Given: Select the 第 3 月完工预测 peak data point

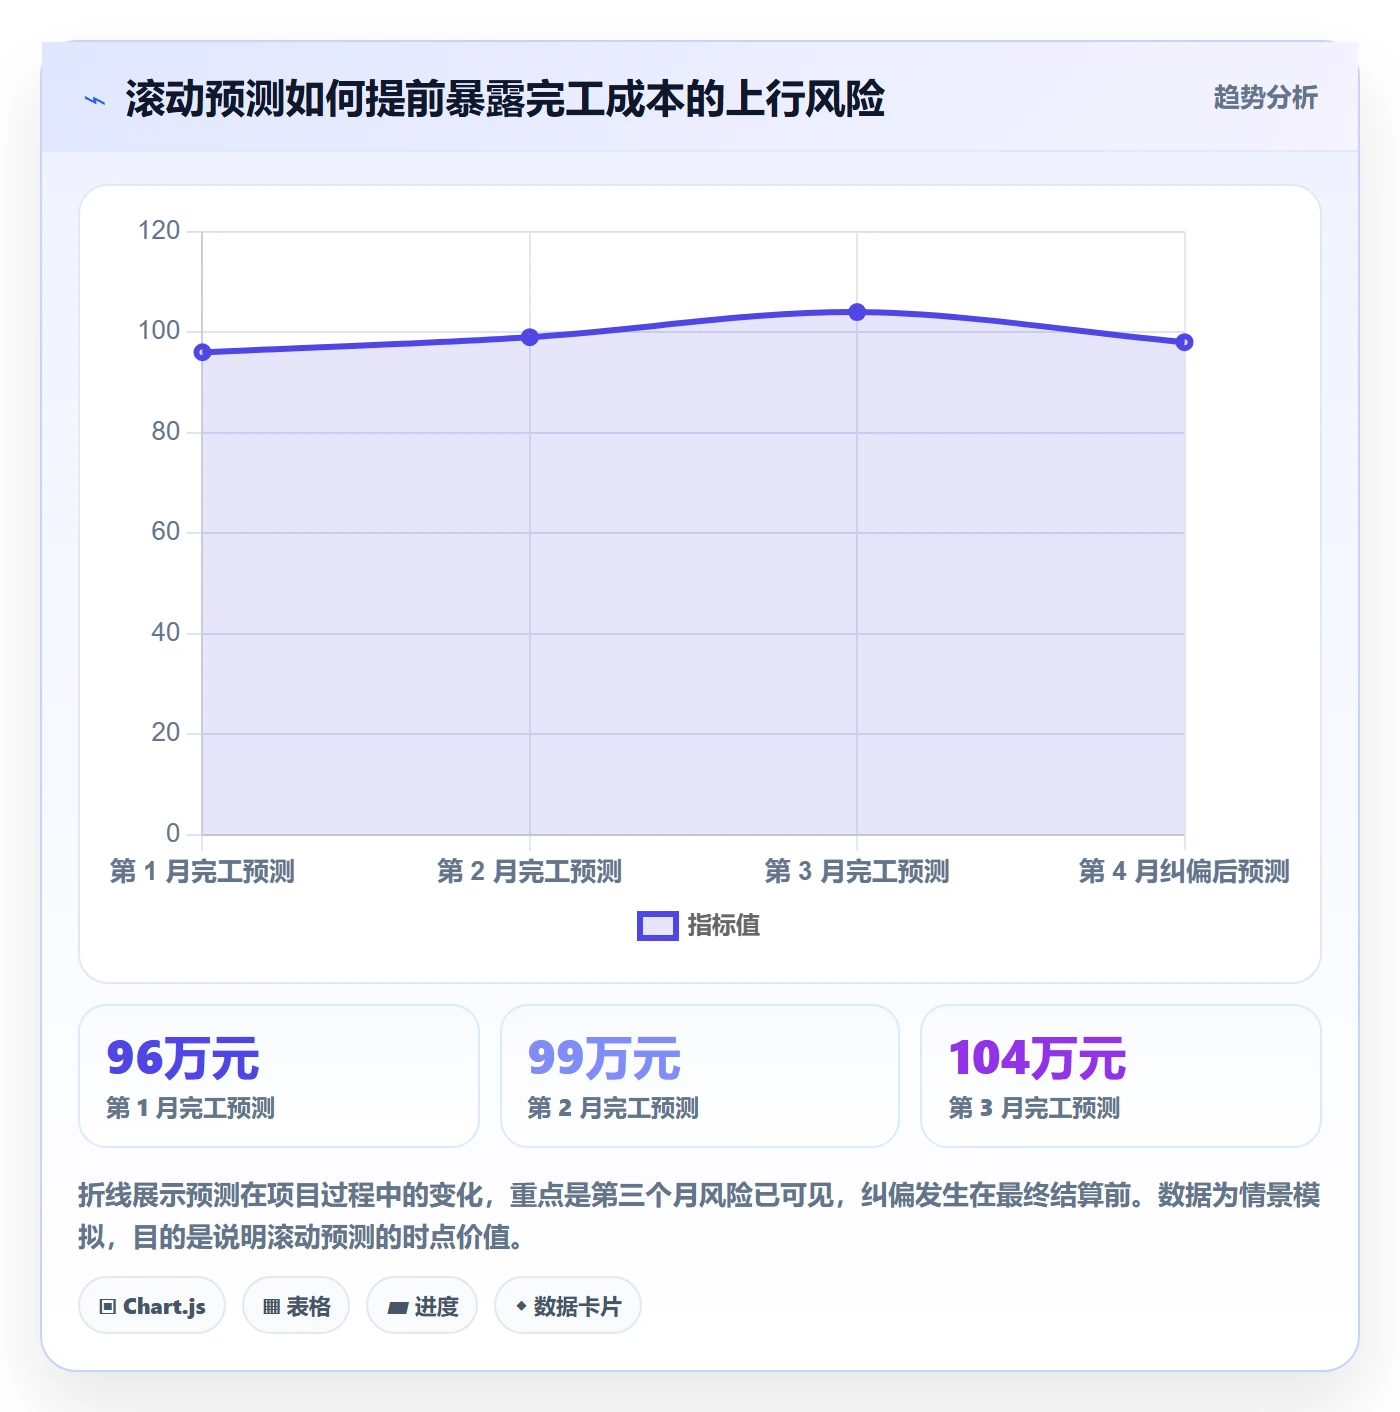Looking at the screenshot, I should click(x=857, y=312).
